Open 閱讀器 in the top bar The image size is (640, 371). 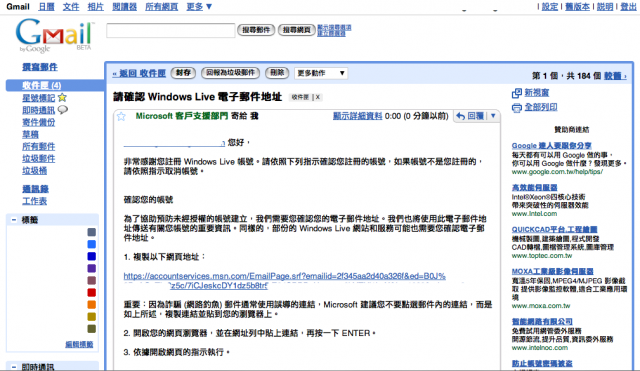tap(124, 7)
